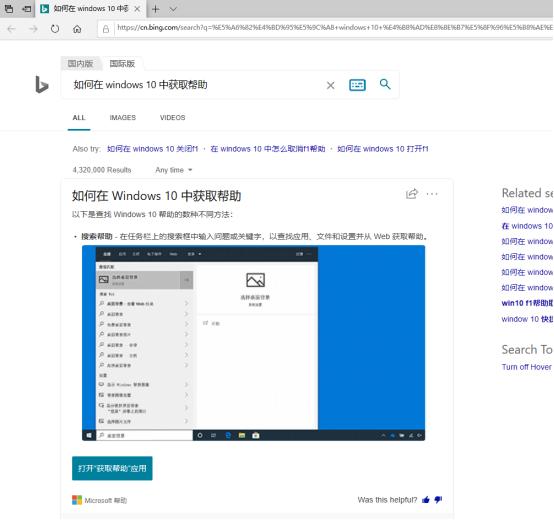The width and height of the screenshot is (554, 520).
Task: Click the Windows search screenshot image
Action: (x=253, y=343)
